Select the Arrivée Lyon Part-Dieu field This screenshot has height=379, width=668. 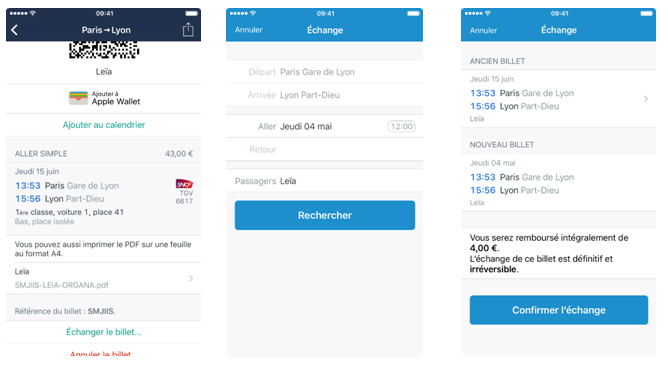[x=325, y=95]
